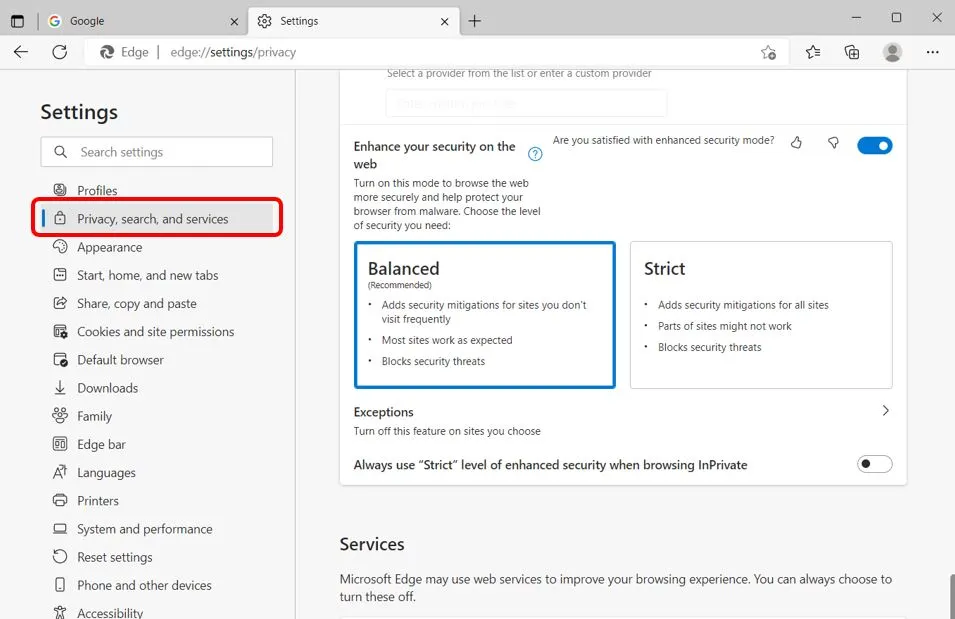Click the Search settings field
955x619 pixels.
click(157, 152)
